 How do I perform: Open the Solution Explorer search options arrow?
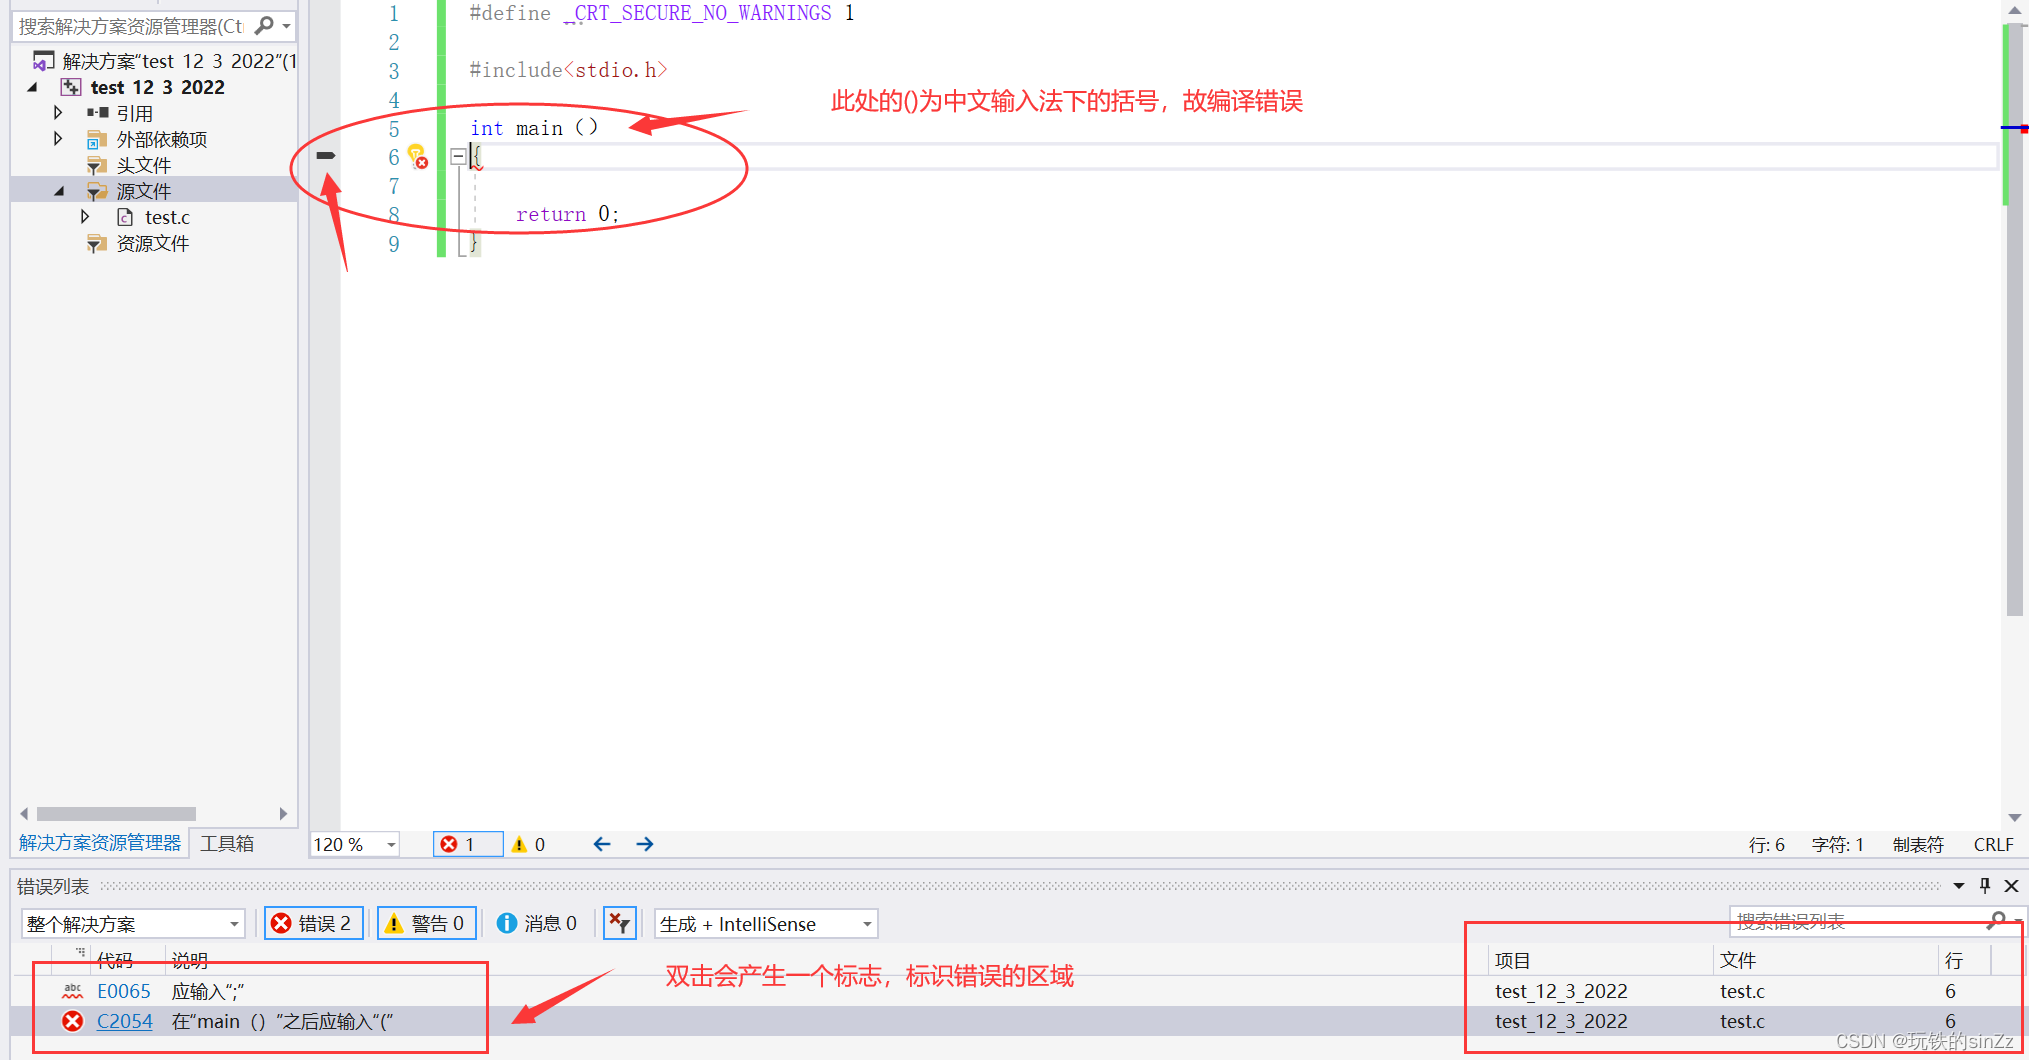287,26
